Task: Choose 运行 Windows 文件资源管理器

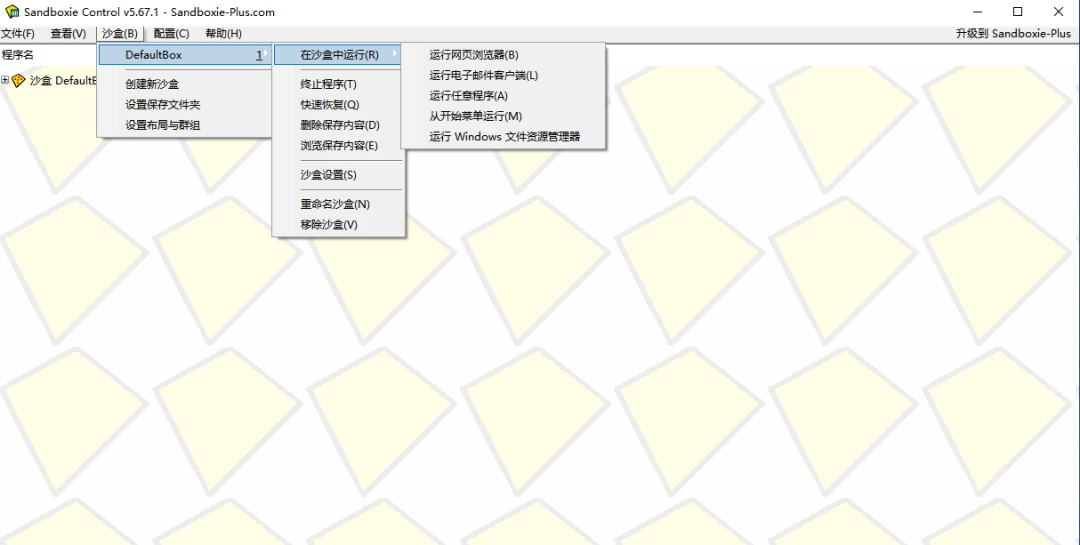Action: click(x=504, y=137)
